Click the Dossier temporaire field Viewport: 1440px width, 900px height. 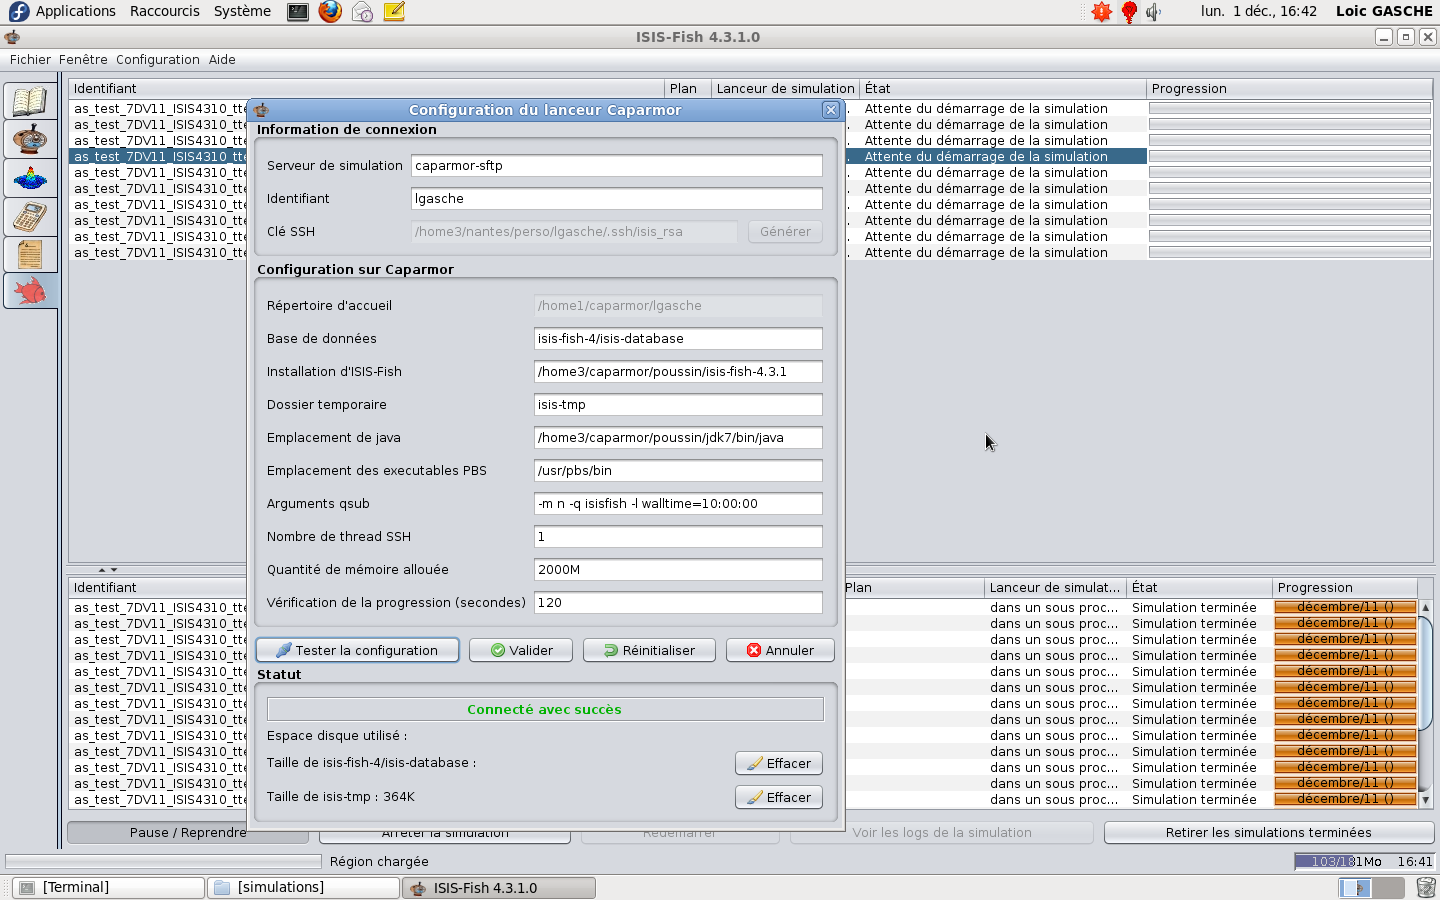pos(678,405)
